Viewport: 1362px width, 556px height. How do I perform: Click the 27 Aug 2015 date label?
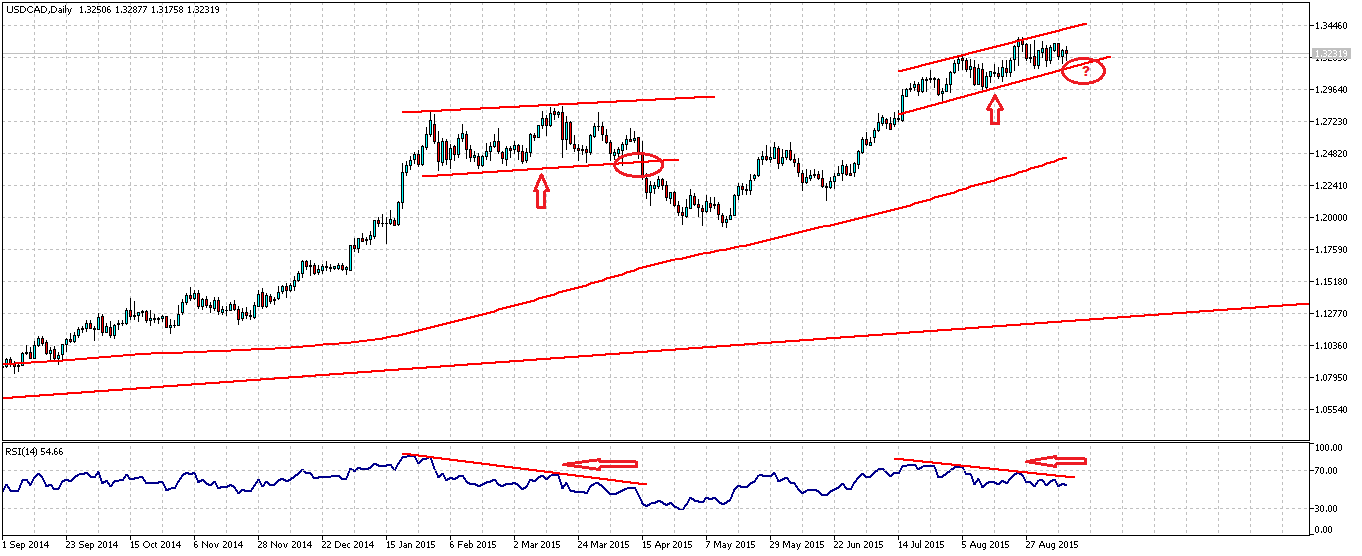pos(1051,545)
